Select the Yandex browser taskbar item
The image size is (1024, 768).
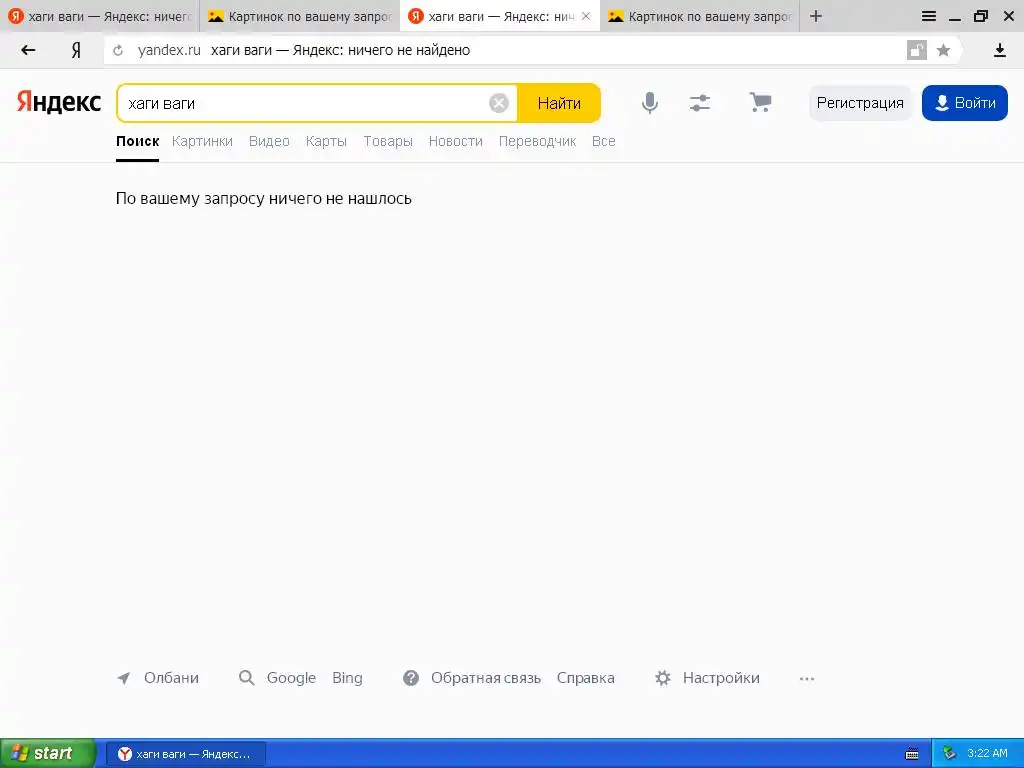click(186, 754)
